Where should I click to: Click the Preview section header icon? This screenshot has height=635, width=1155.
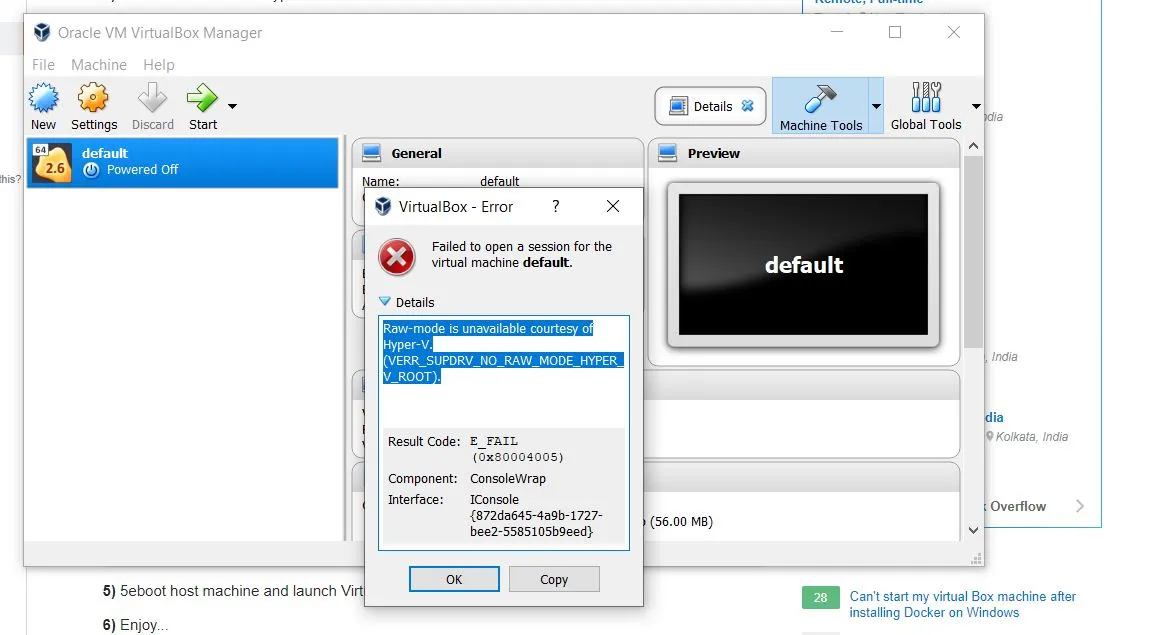pyautogui.click(x=667, y=153)
